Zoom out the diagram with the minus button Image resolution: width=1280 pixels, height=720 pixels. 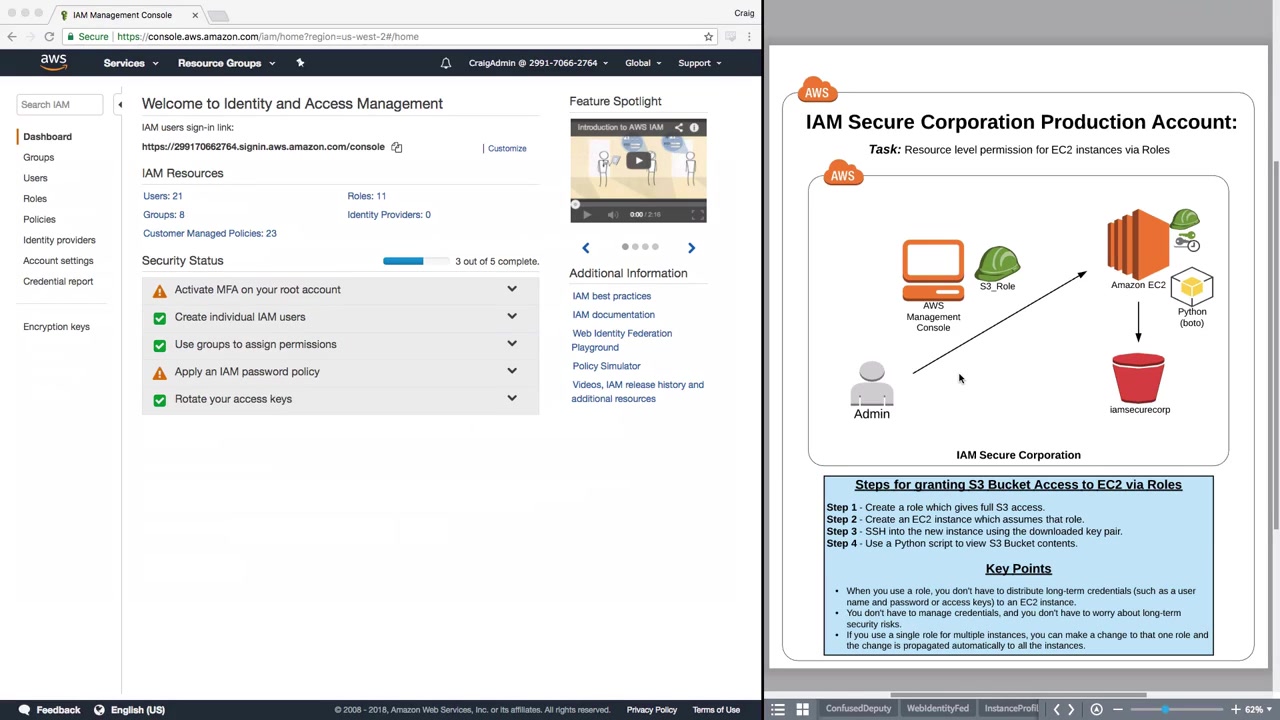[1118, 709]
